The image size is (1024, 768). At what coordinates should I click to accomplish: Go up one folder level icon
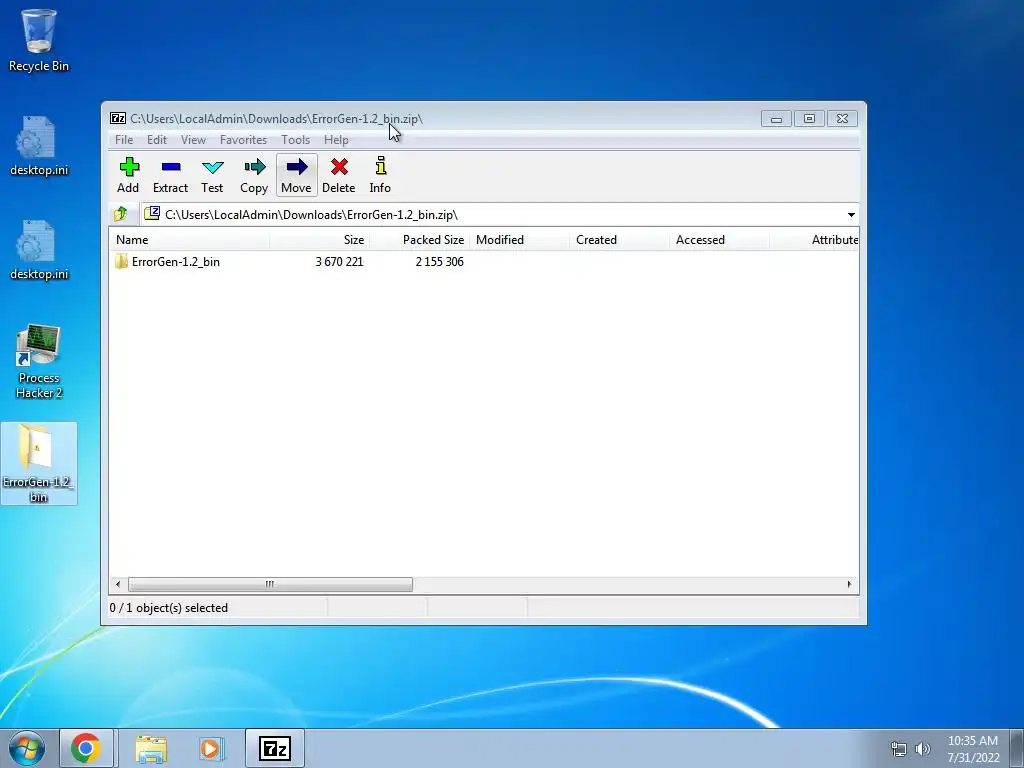tap(121, 214)
